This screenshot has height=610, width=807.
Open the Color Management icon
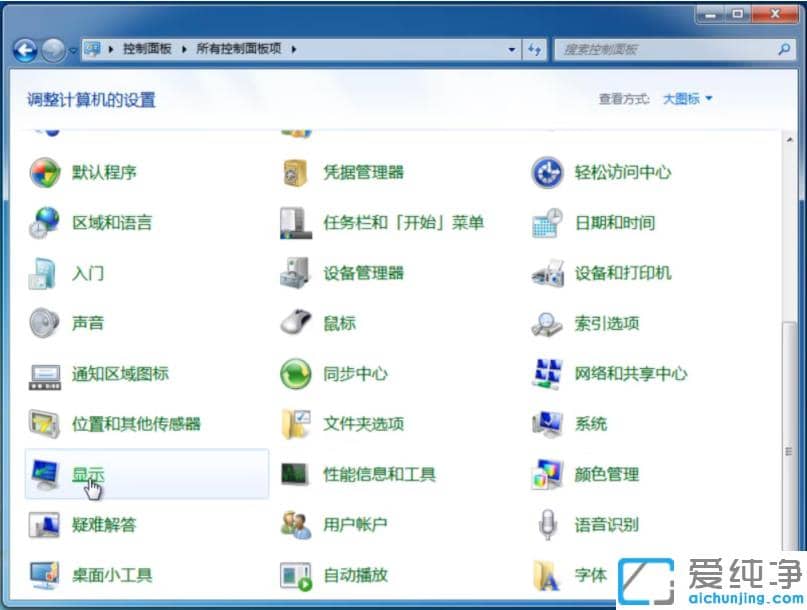click(x=607, y=474)
